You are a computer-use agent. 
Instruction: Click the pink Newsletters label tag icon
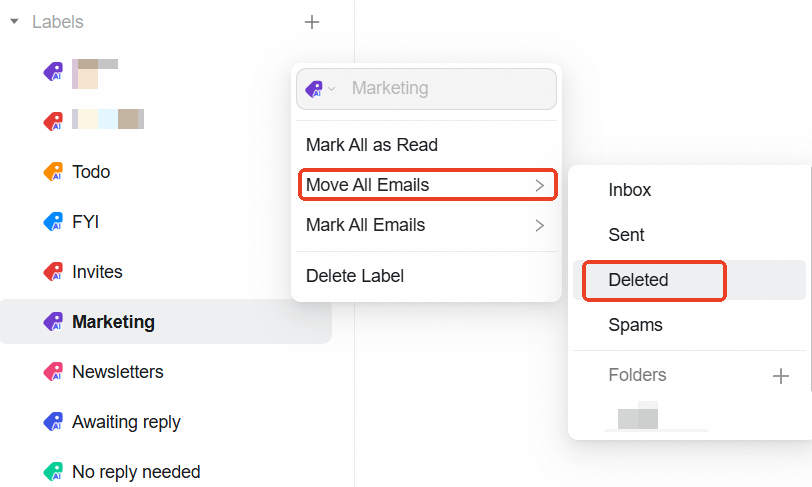tap(53, 371)
